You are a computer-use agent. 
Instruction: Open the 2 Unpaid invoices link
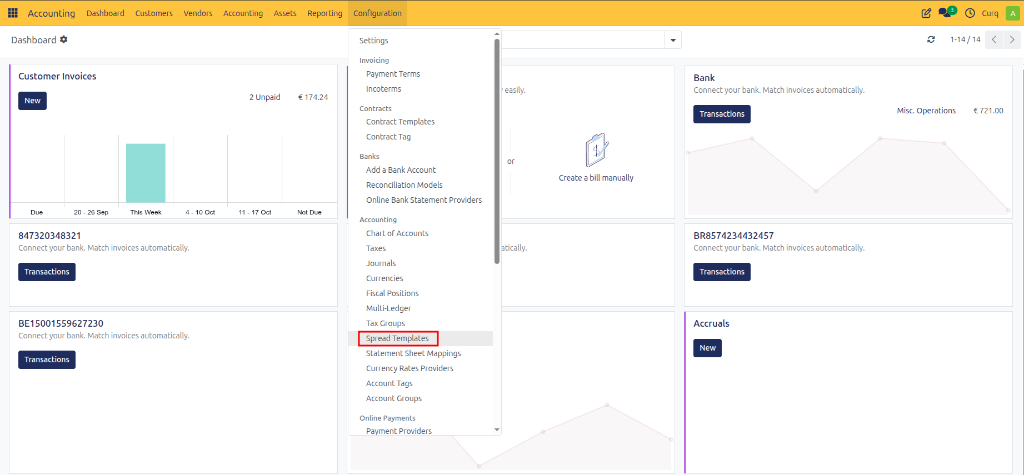pyautogui.click(x=264, y=97)
